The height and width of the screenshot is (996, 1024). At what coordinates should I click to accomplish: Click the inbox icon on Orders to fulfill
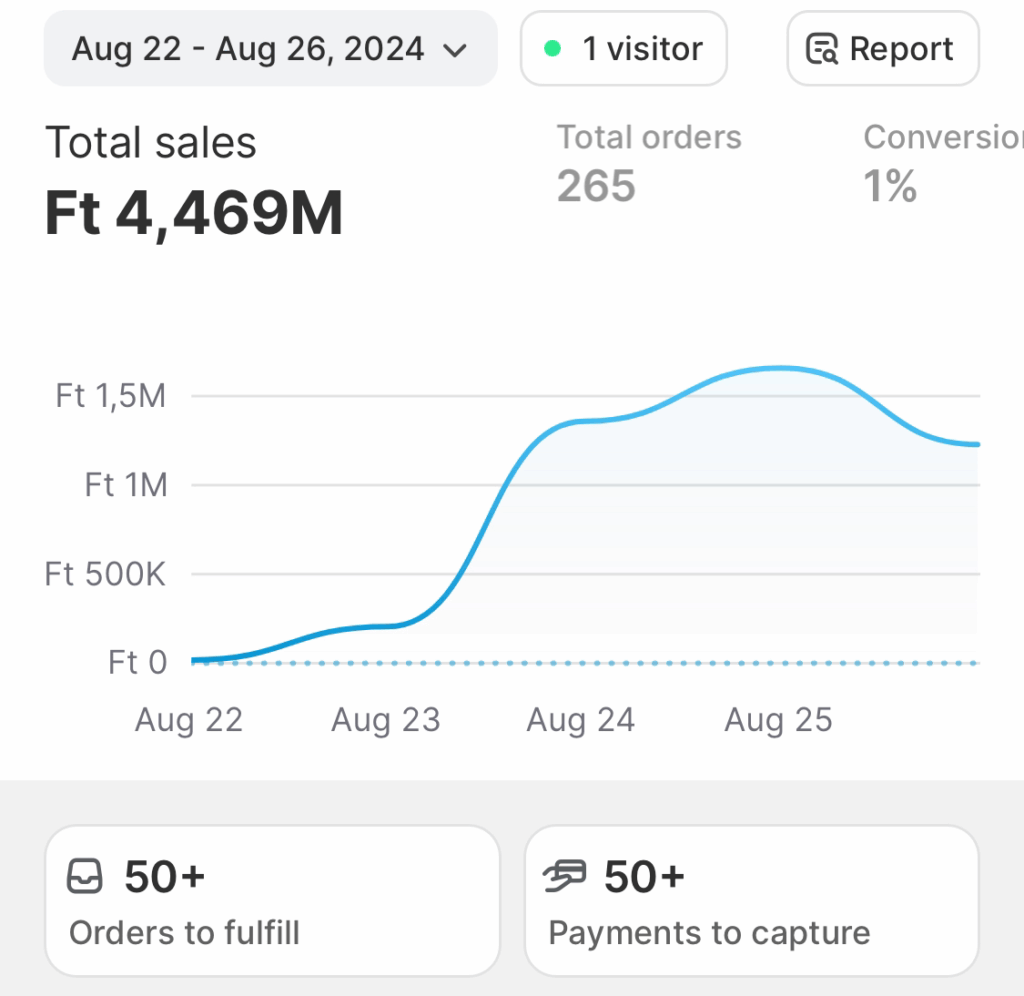(x=85, y=877)
